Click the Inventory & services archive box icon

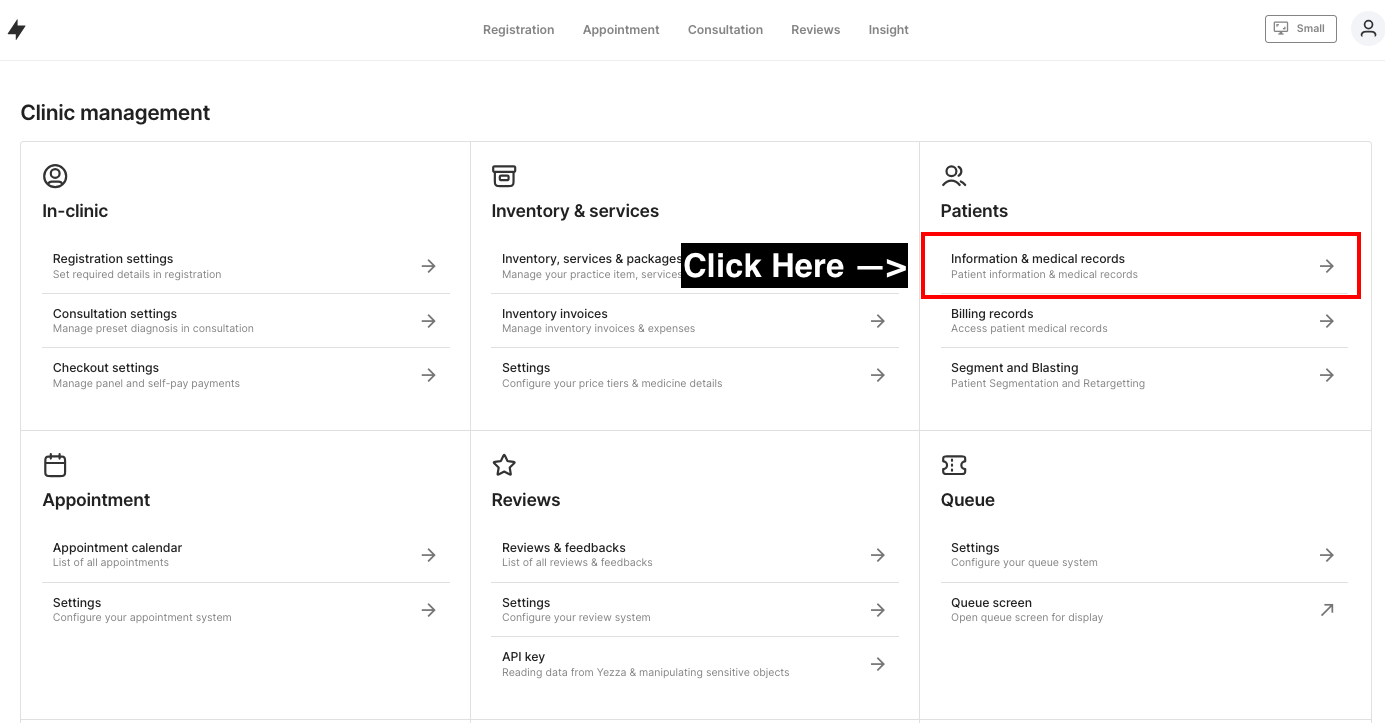[504, 176]
